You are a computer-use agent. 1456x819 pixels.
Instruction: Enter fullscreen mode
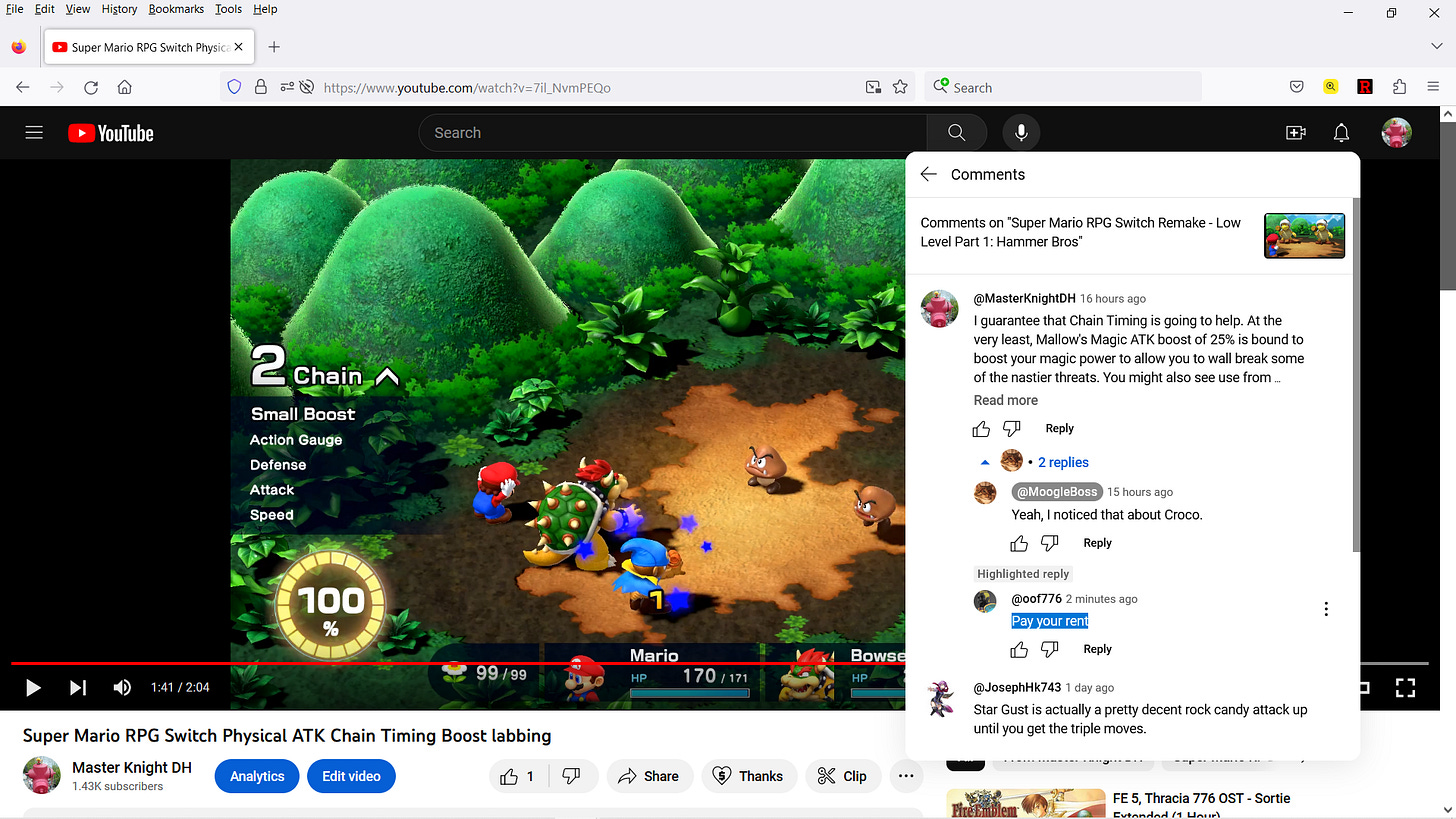pos(1405,687)
